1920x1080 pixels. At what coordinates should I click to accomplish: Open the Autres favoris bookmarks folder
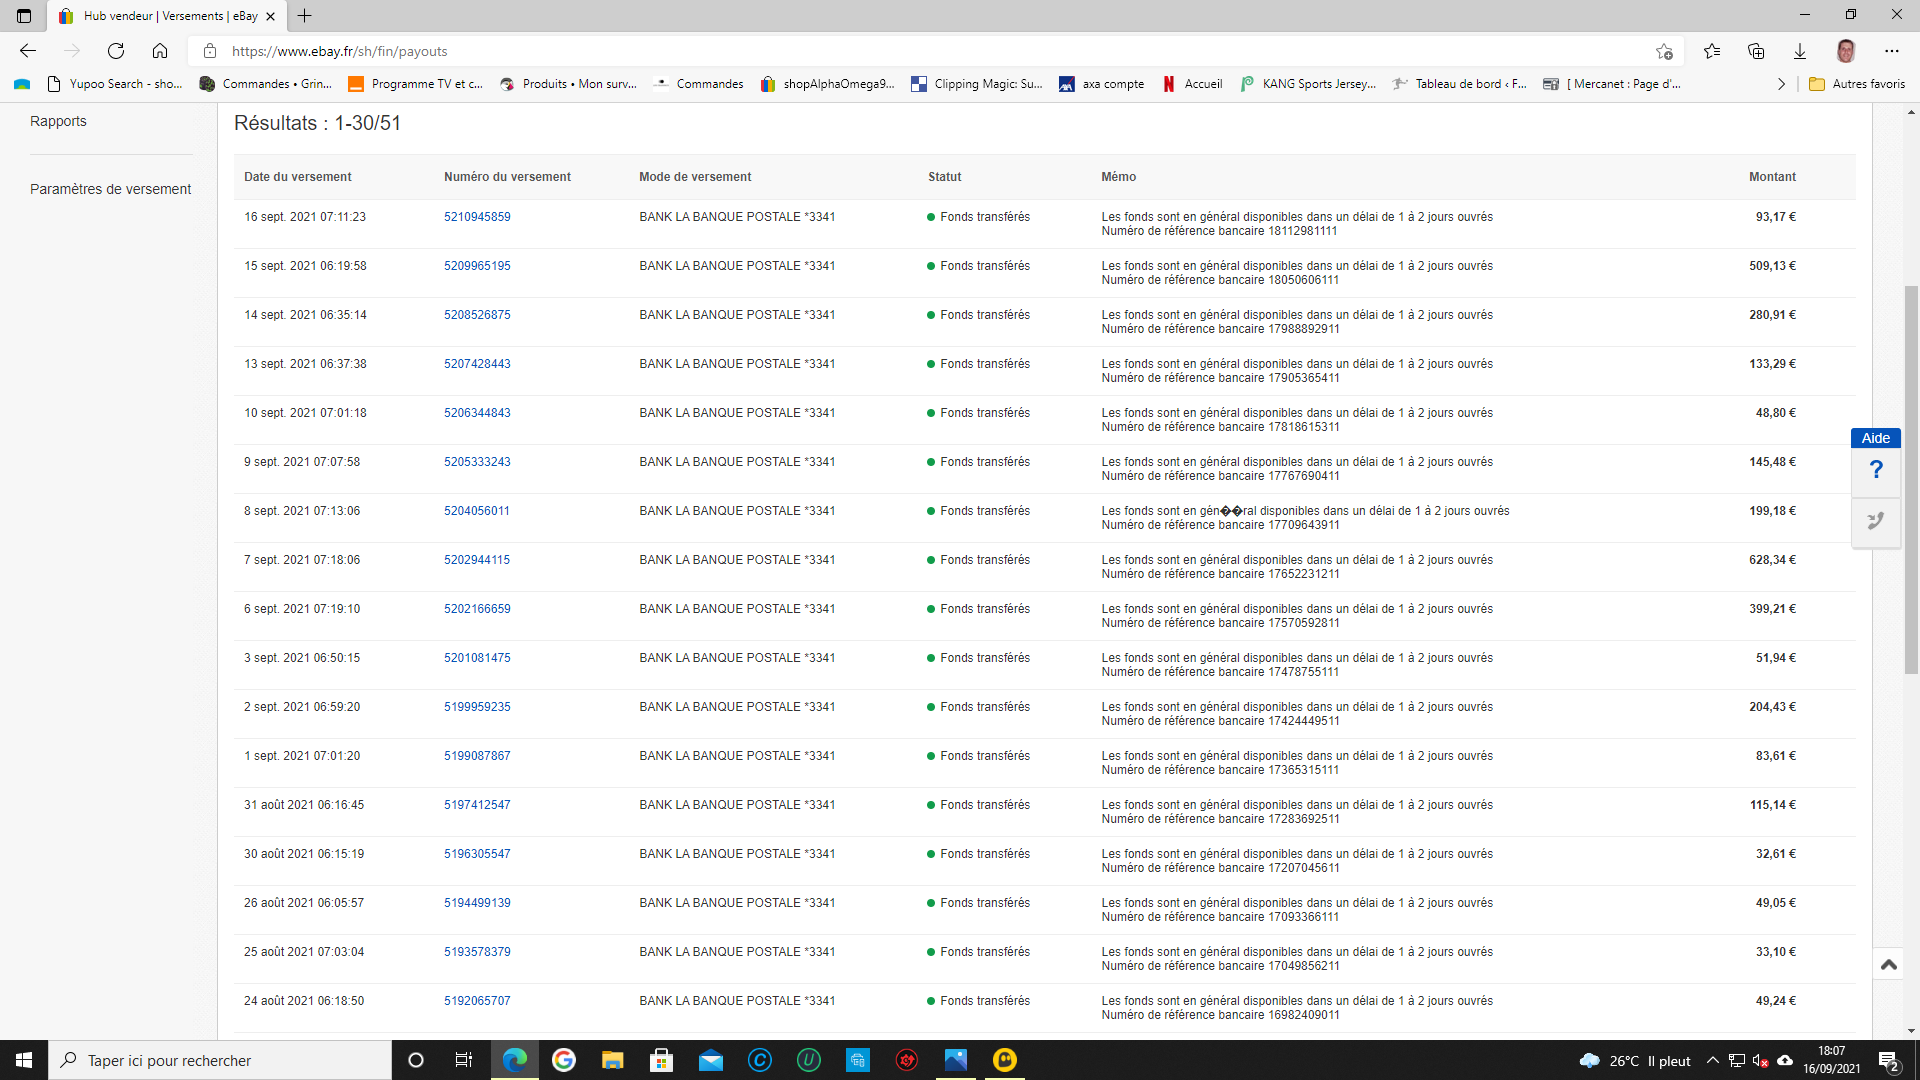(x=1857, y=84)
